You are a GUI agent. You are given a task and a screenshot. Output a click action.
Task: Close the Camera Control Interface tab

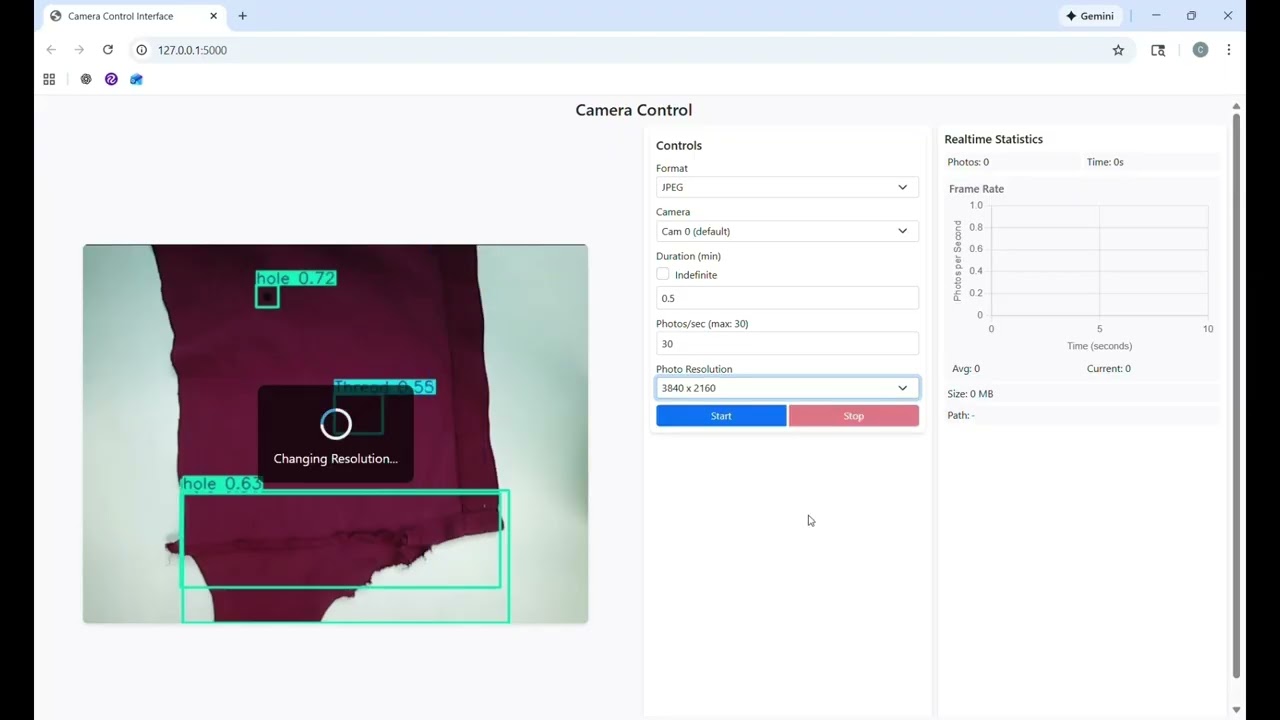213,16
